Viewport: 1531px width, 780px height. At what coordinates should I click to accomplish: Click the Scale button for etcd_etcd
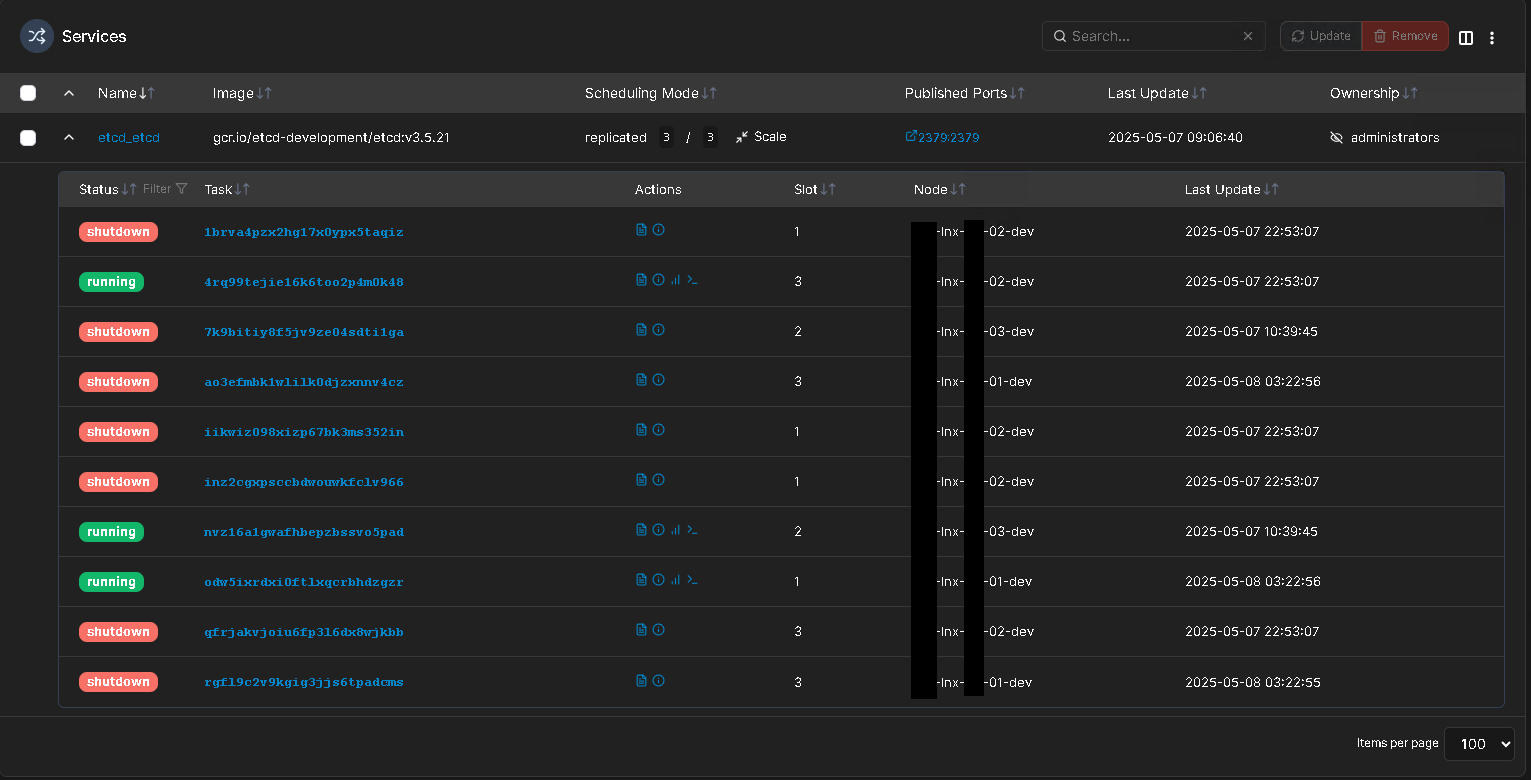tap(761, 137)
